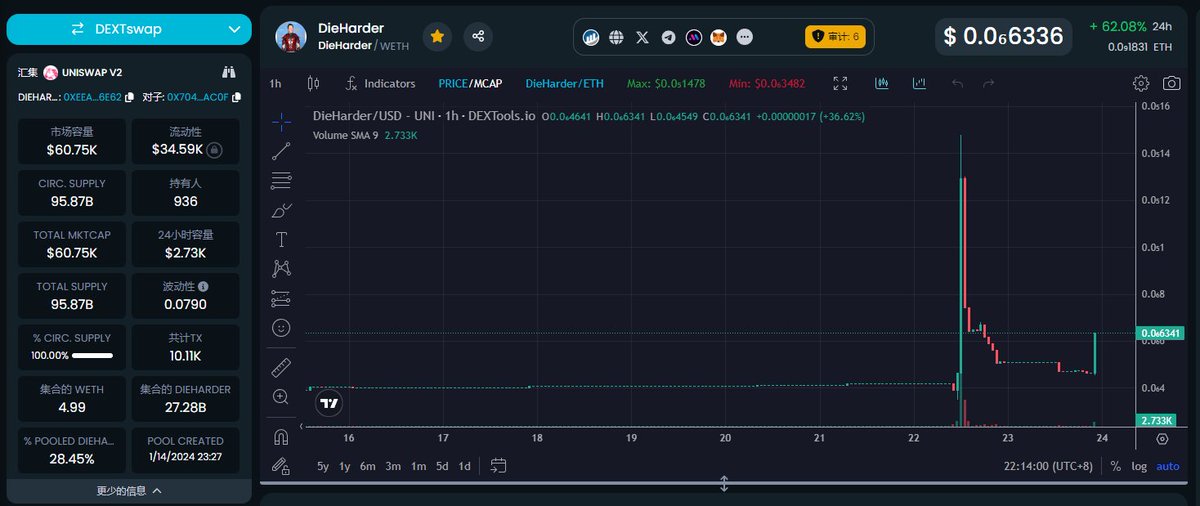Open the Indicators menu
Viewport: 1200px width, 506px height.
click(379, 84)
